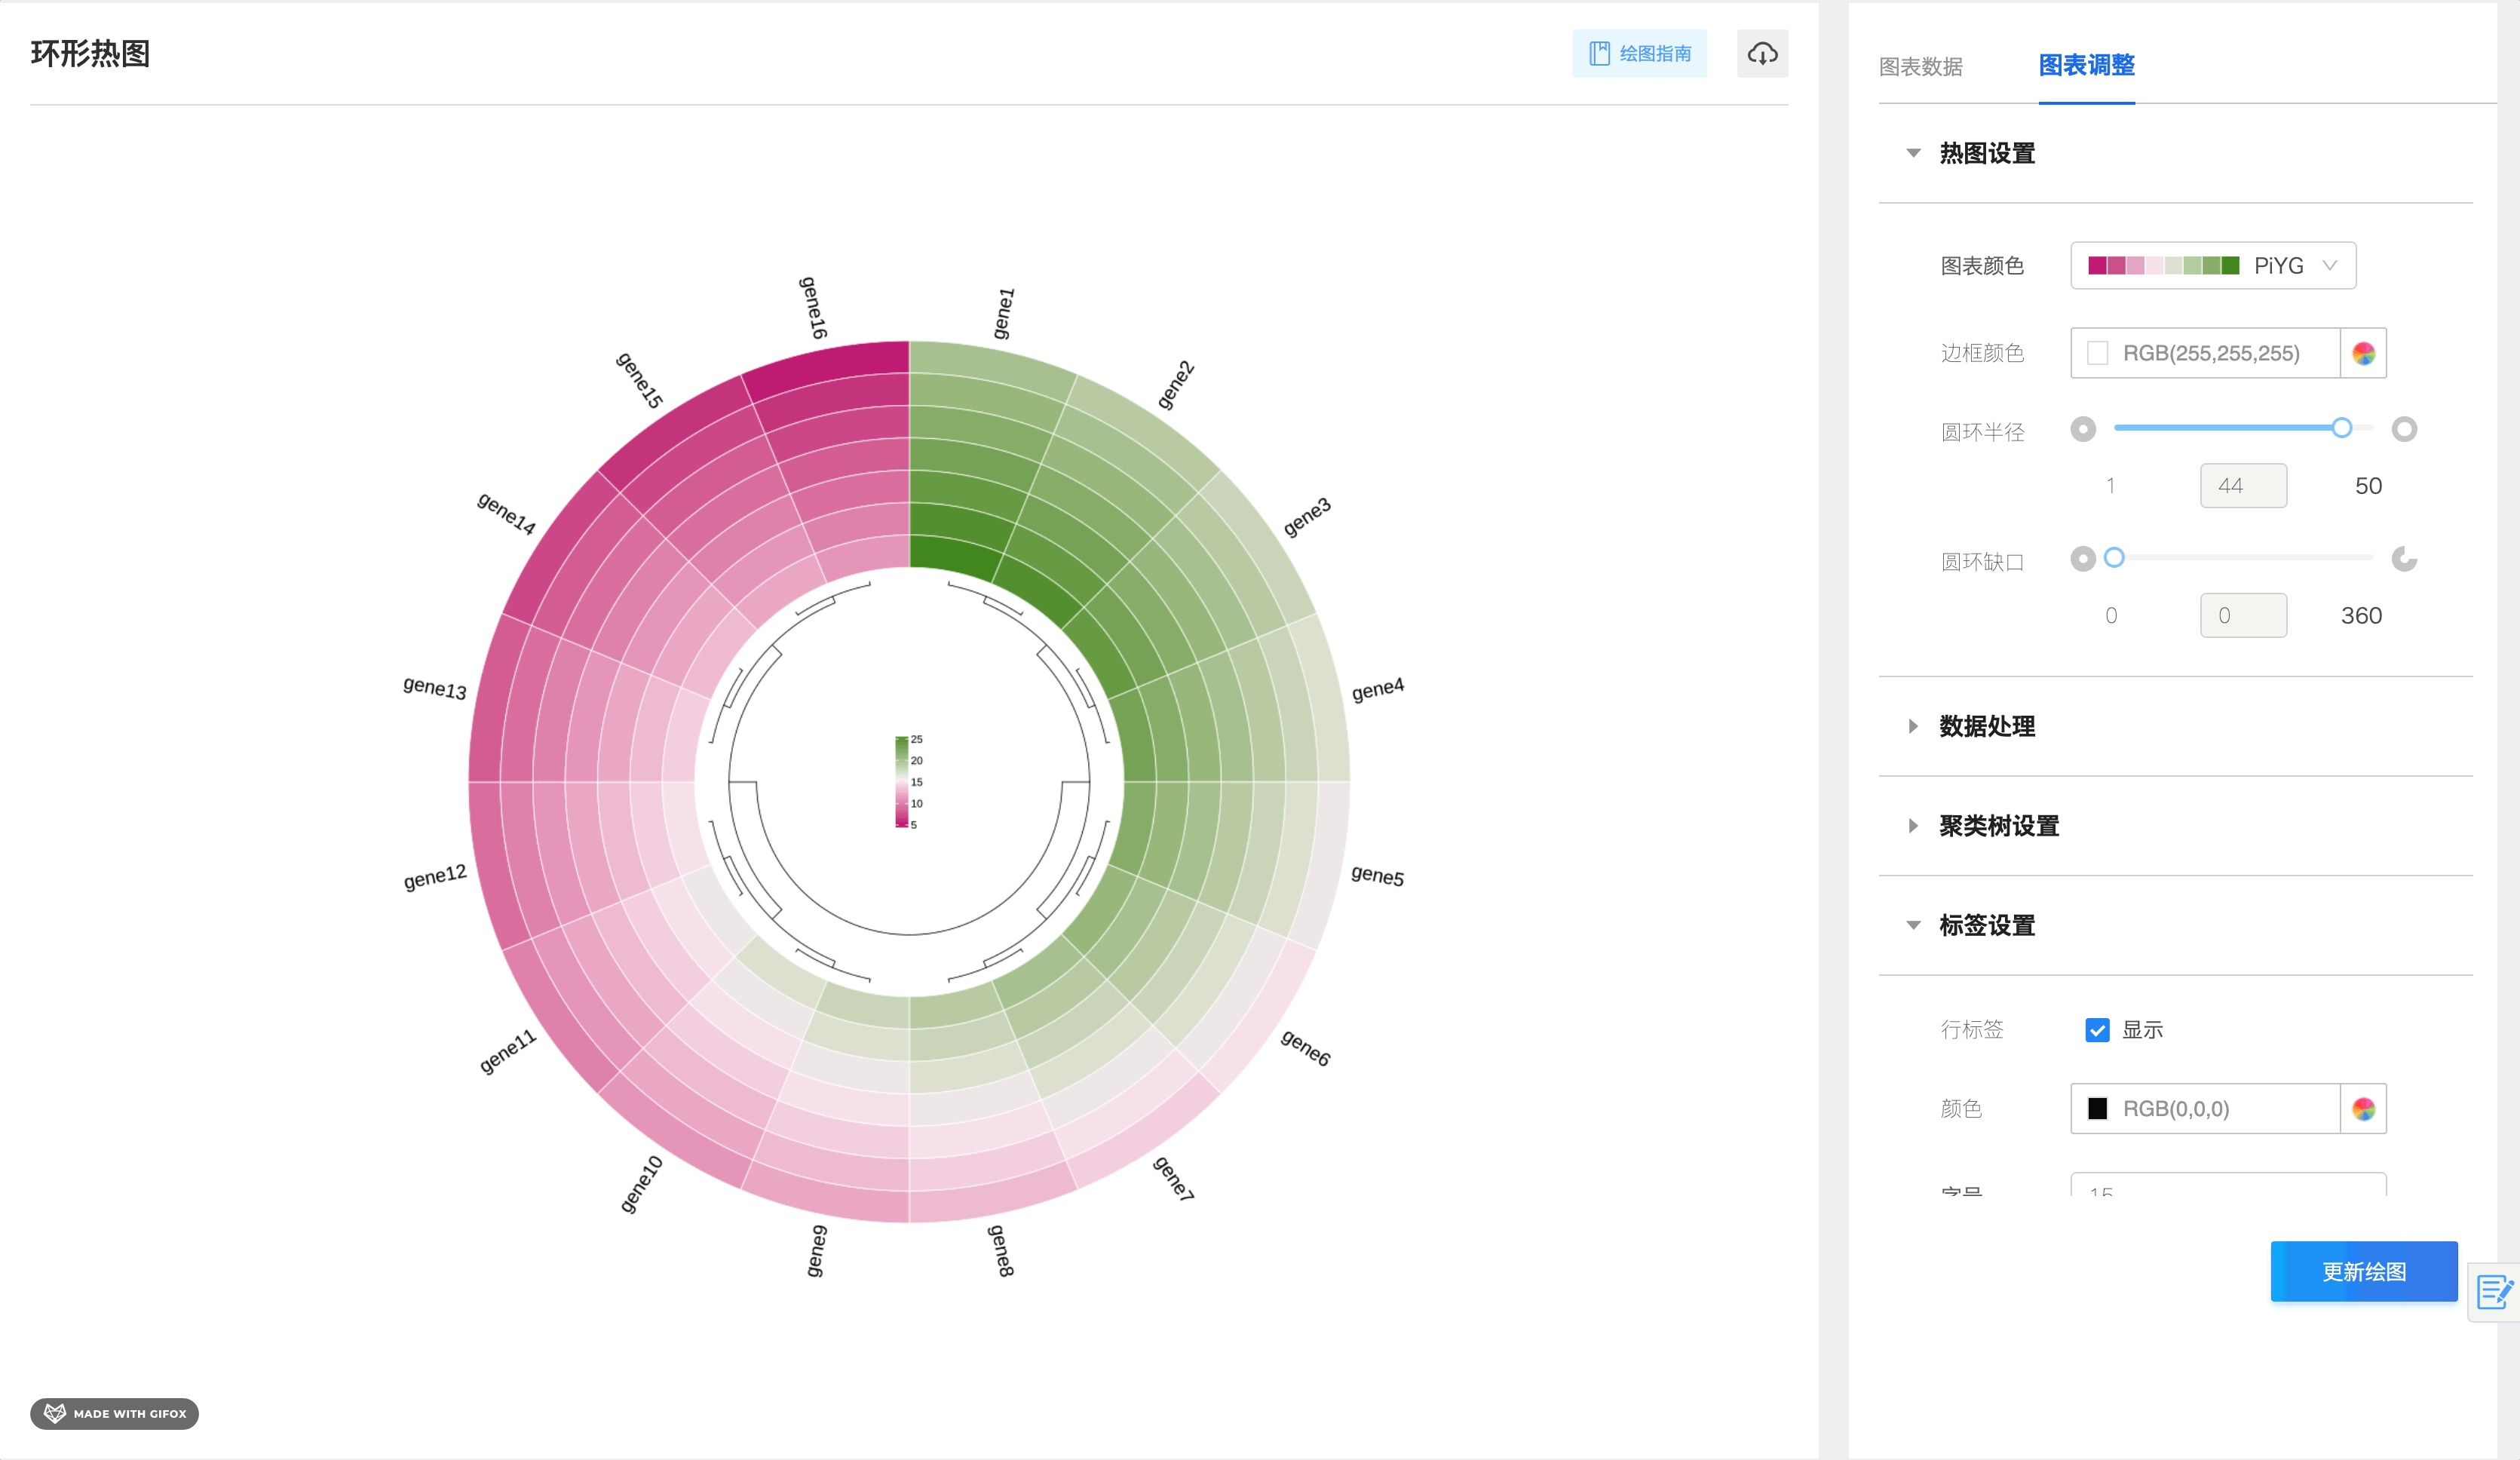The width and height of the screenshot is (2520, 1460).
Task: Open the PiYG chart color dropdown
Action: coord(2212,265)
